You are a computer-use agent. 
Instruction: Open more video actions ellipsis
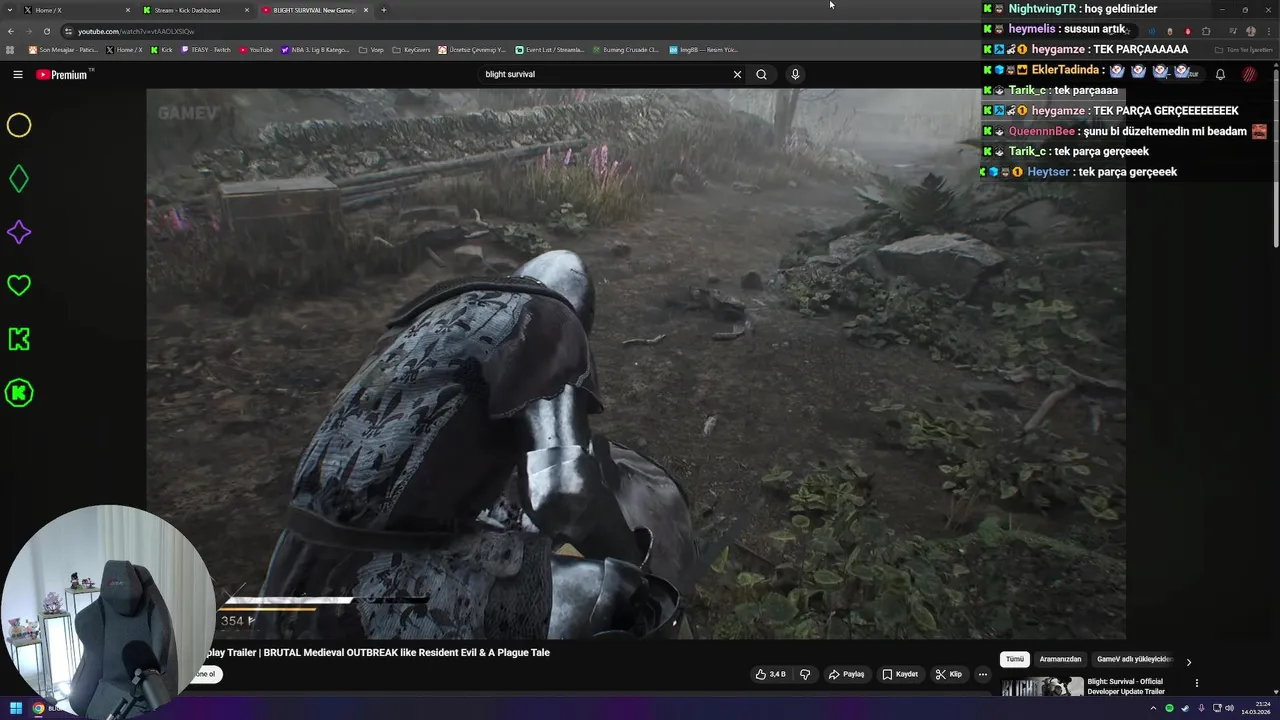click(983, 674)
